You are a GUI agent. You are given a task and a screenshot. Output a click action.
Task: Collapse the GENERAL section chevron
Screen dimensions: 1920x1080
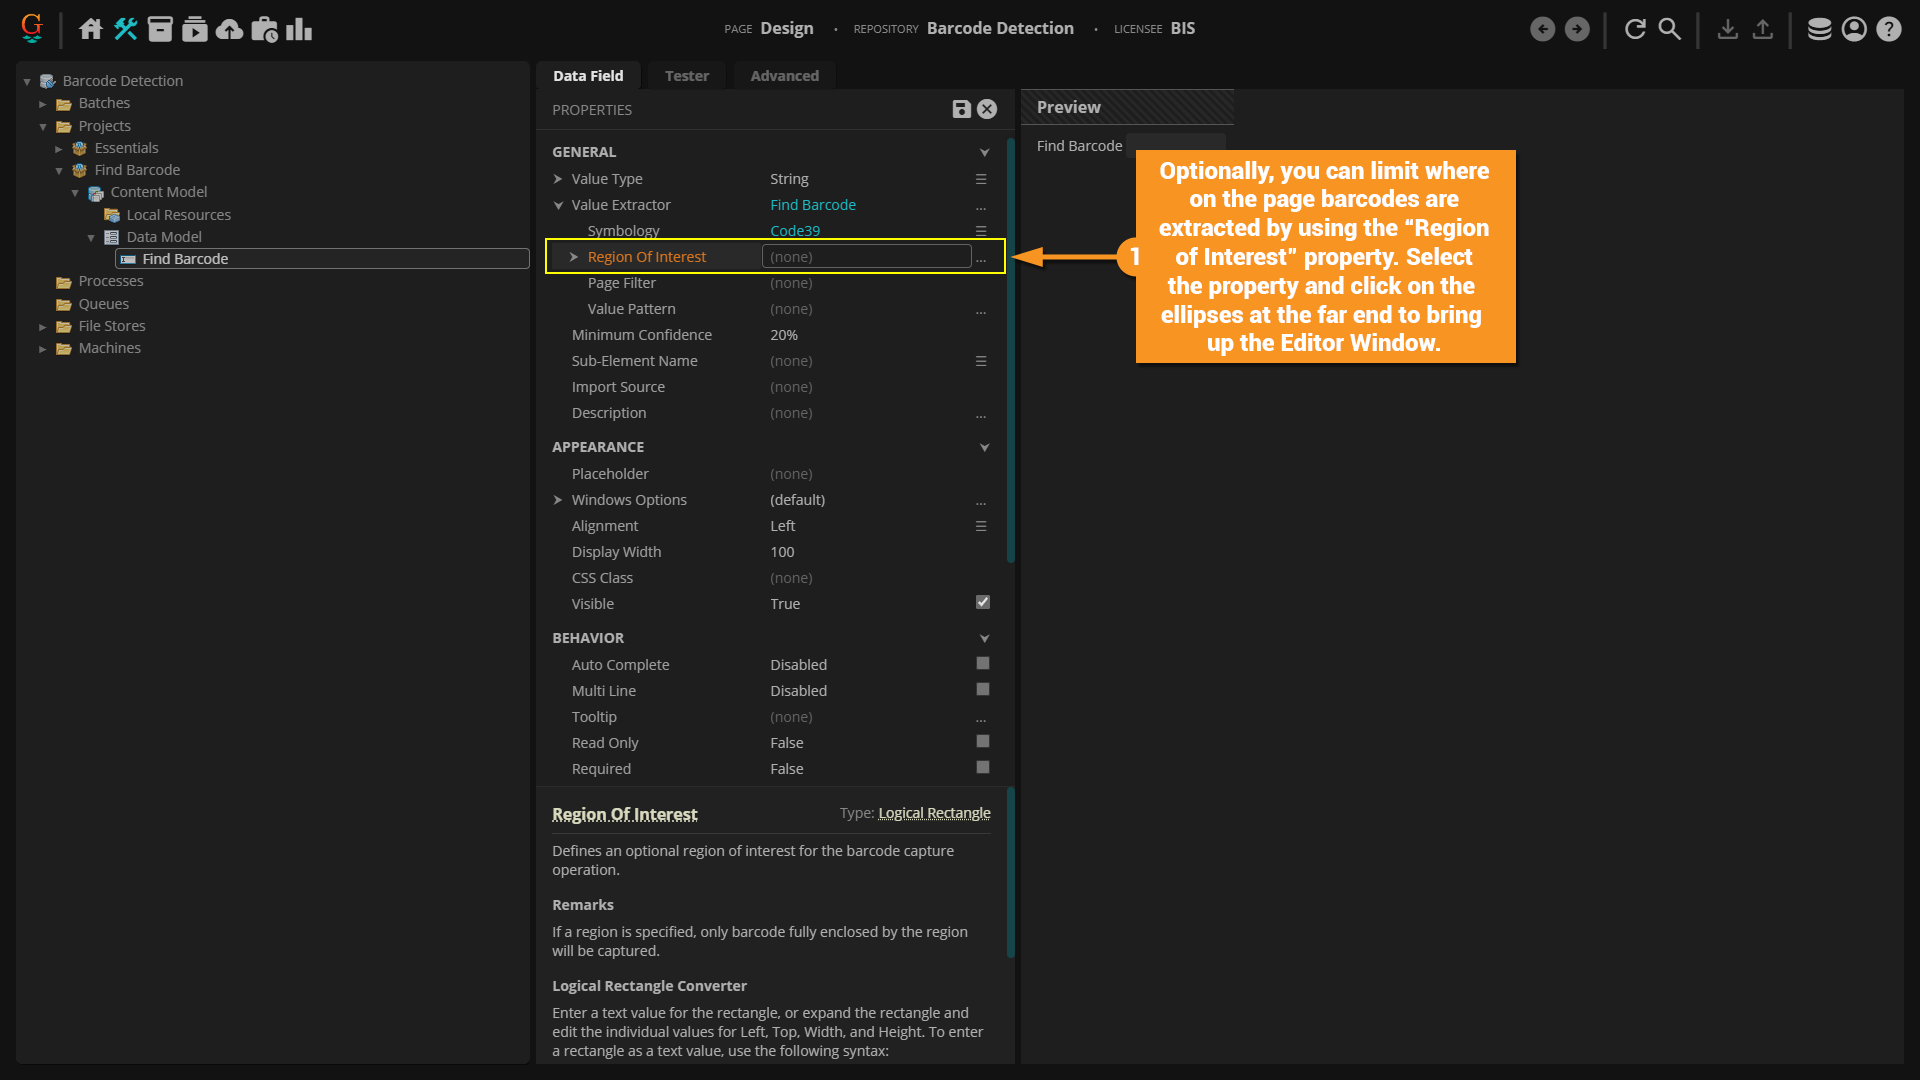984,153
